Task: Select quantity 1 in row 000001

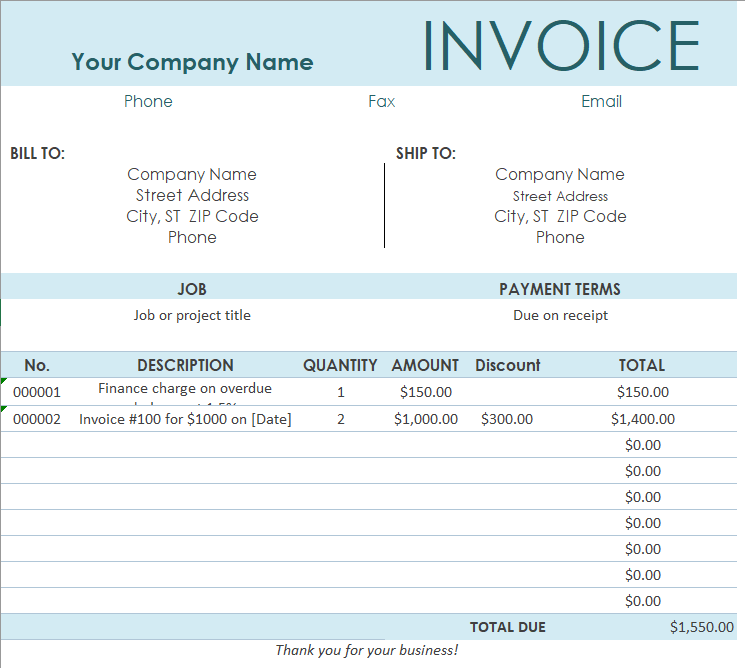Action: tap(341, 392)
